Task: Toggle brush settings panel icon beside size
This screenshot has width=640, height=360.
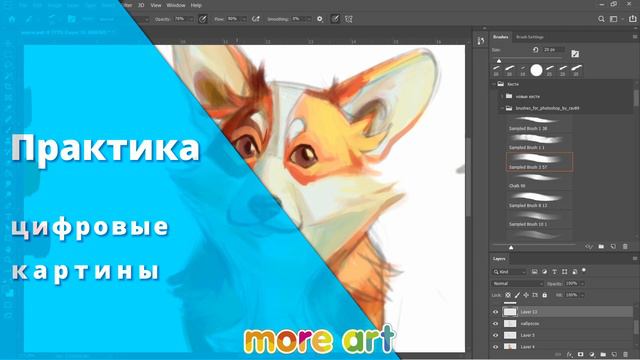Action: pyautogui.click(x=575, y=53)
